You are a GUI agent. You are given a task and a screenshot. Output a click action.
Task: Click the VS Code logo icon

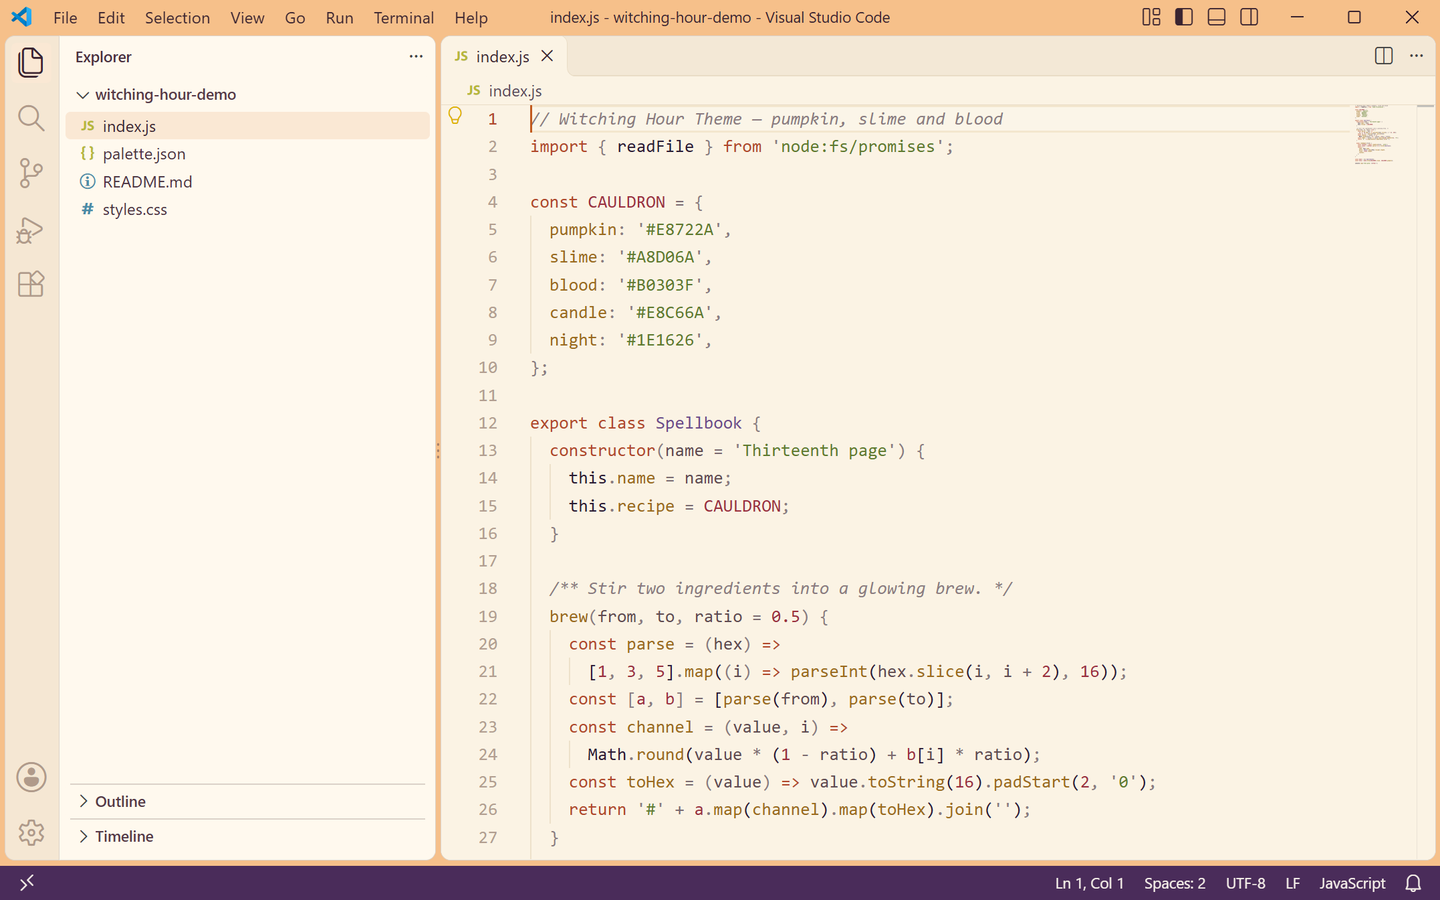coord(21,17)
